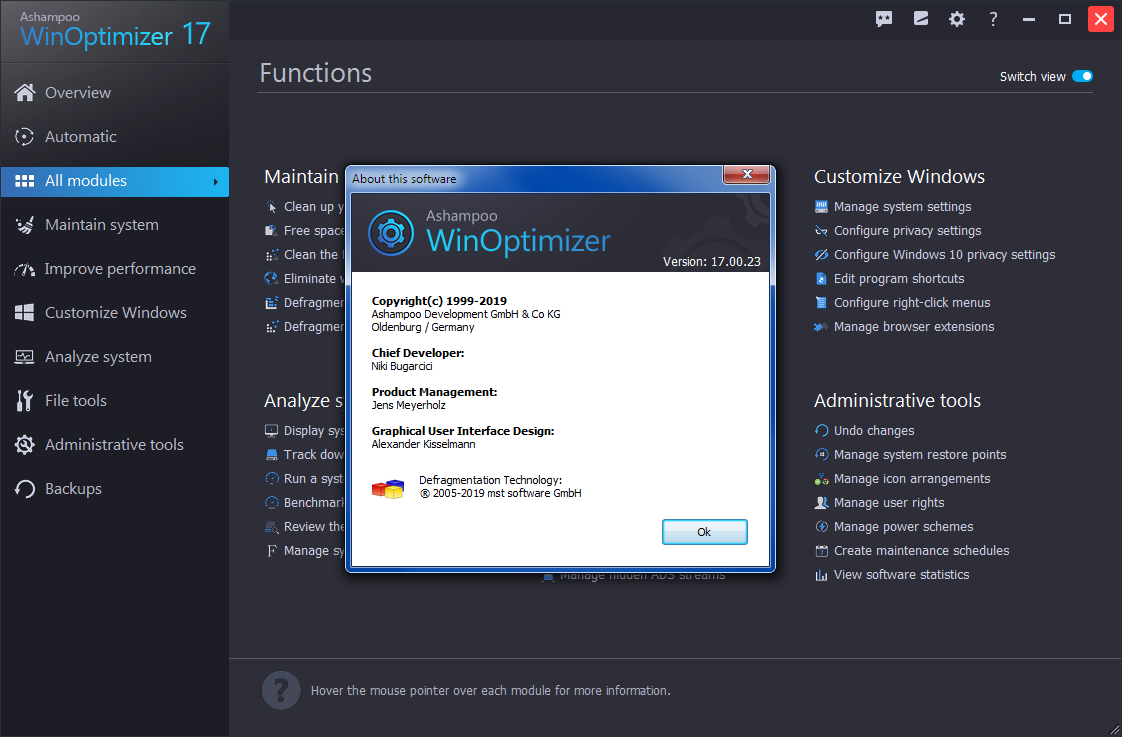
Task: Select the Customize Windows logo icon
Action: (25, 313)
